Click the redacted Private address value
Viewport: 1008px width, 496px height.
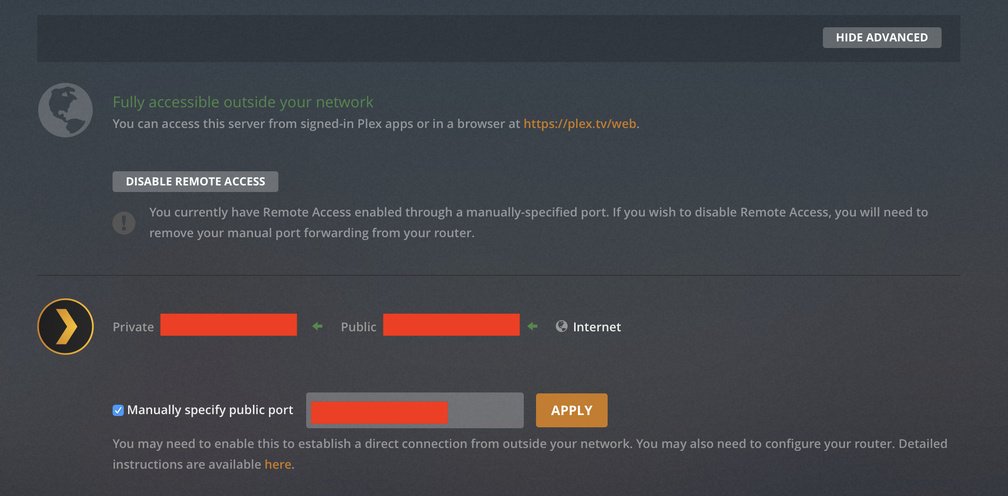[x=228, y=325]
